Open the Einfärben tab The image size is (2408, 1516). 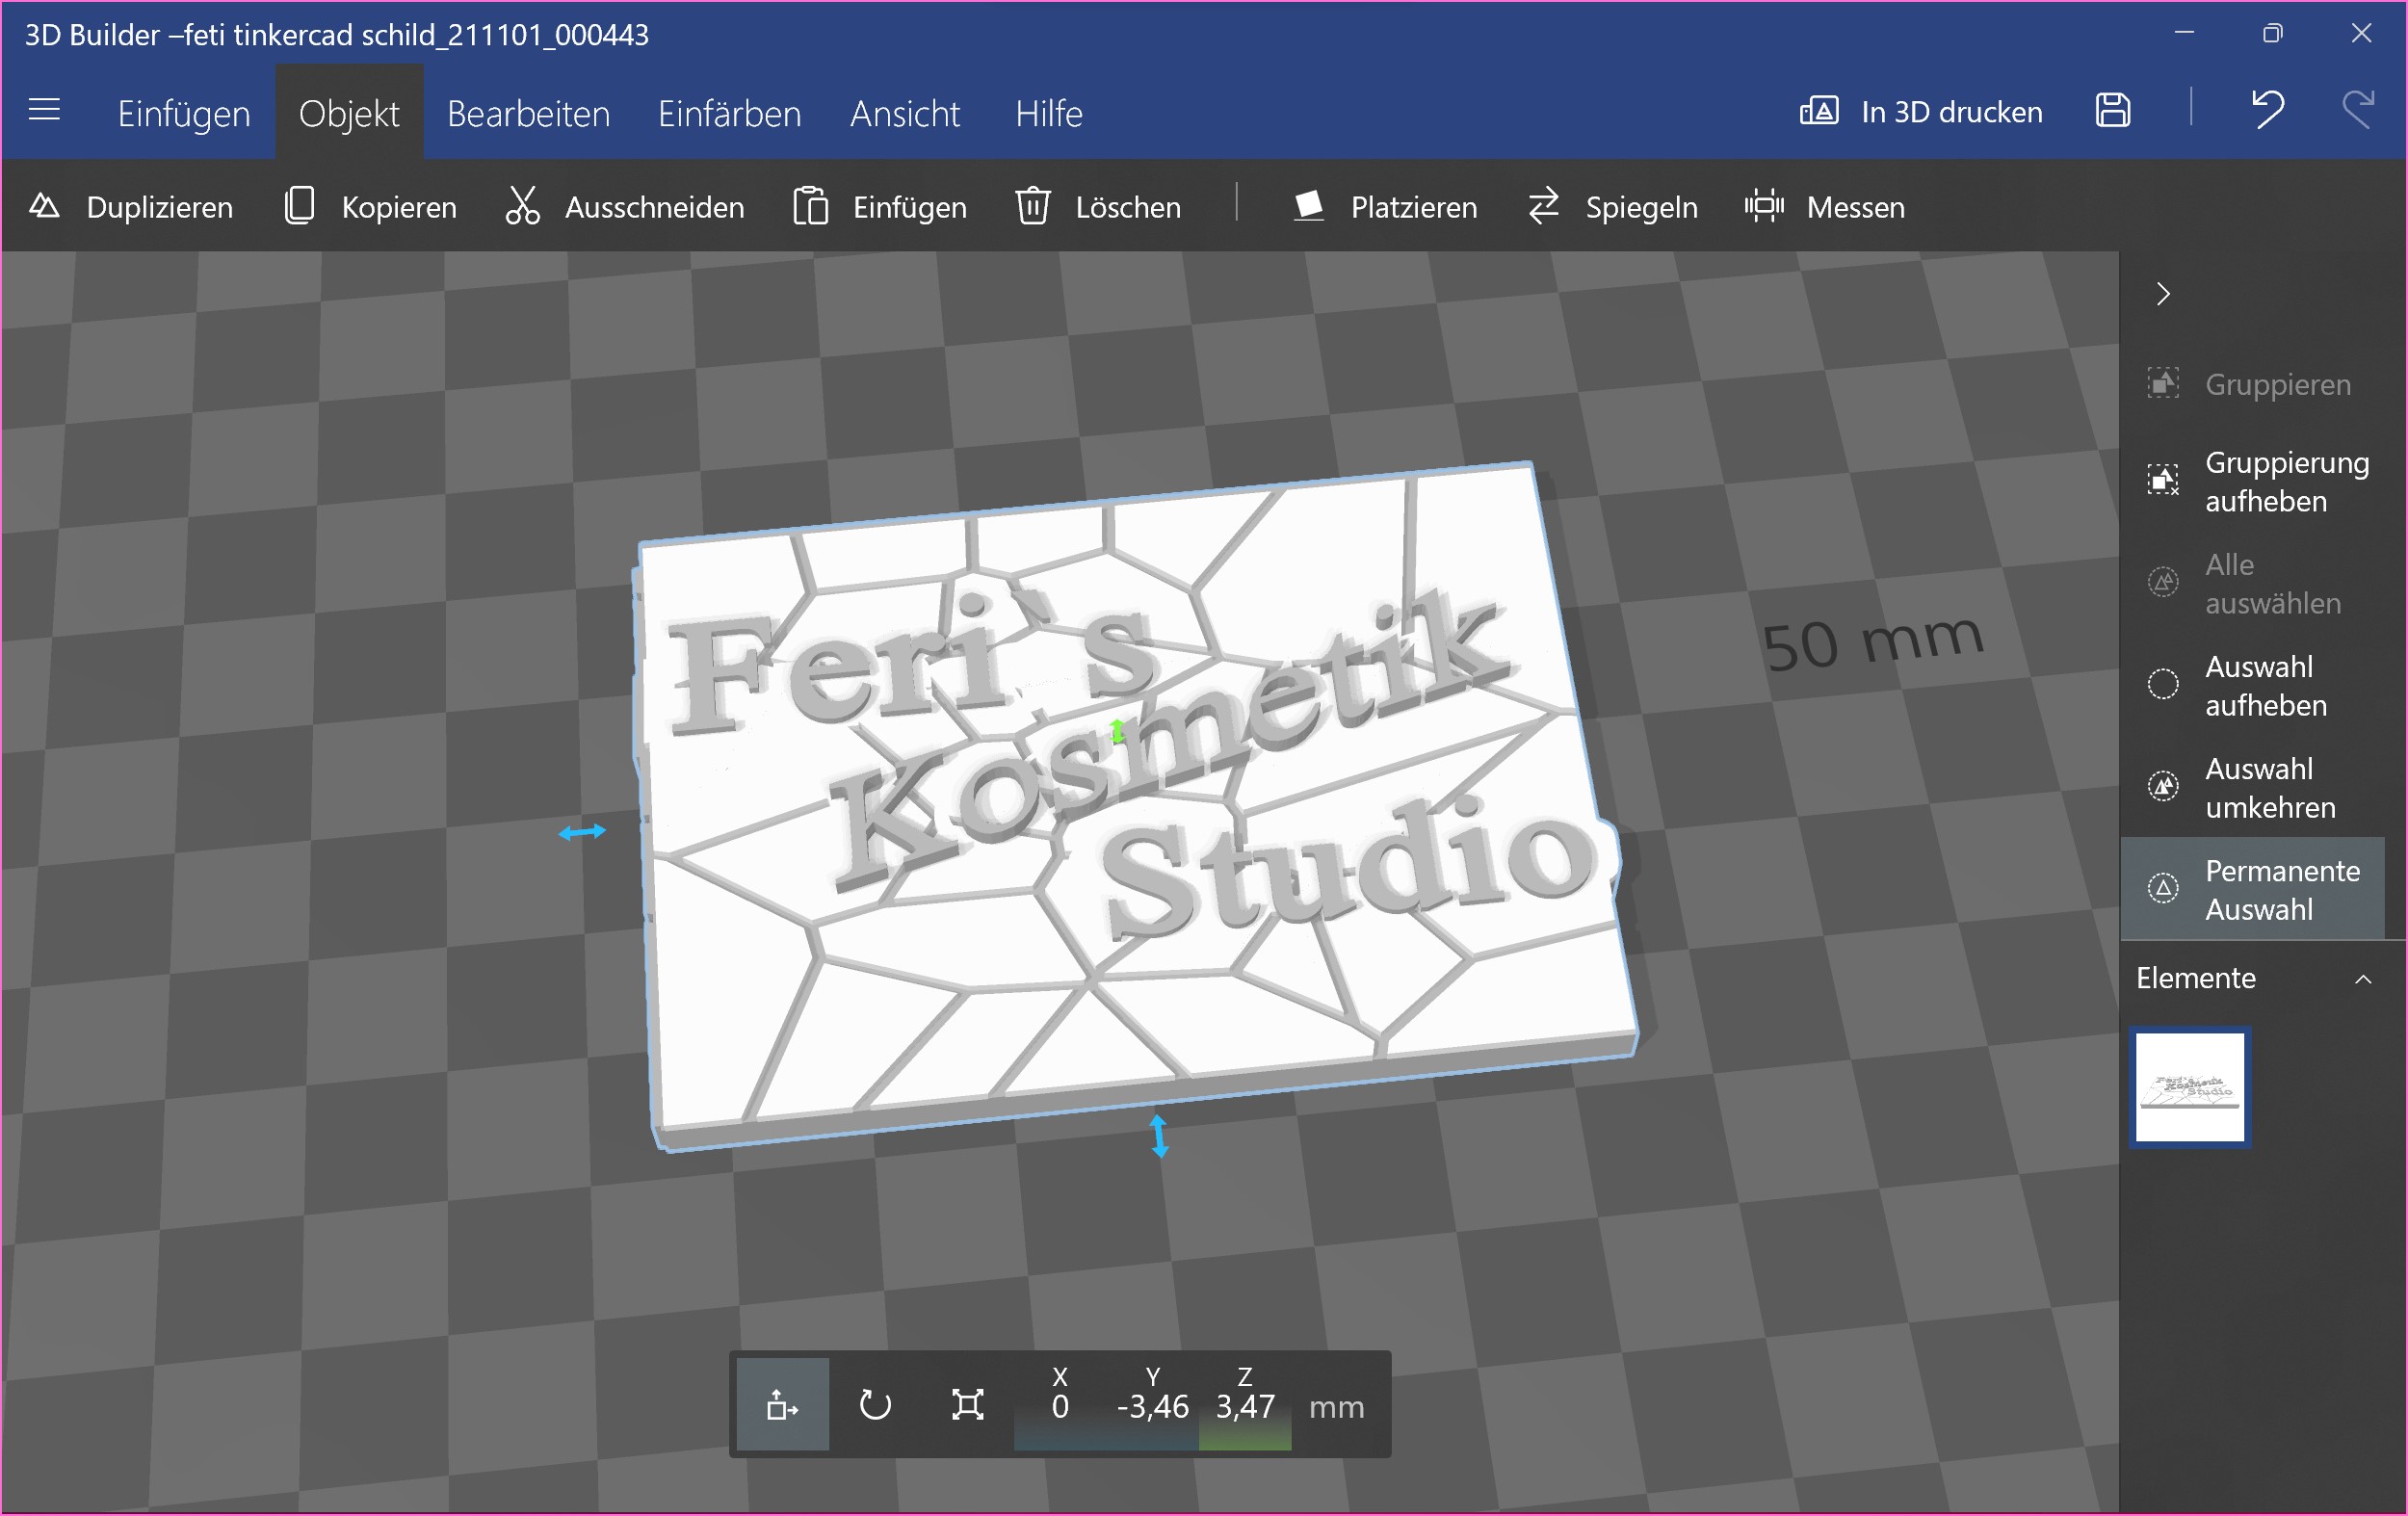click(729, 113)
